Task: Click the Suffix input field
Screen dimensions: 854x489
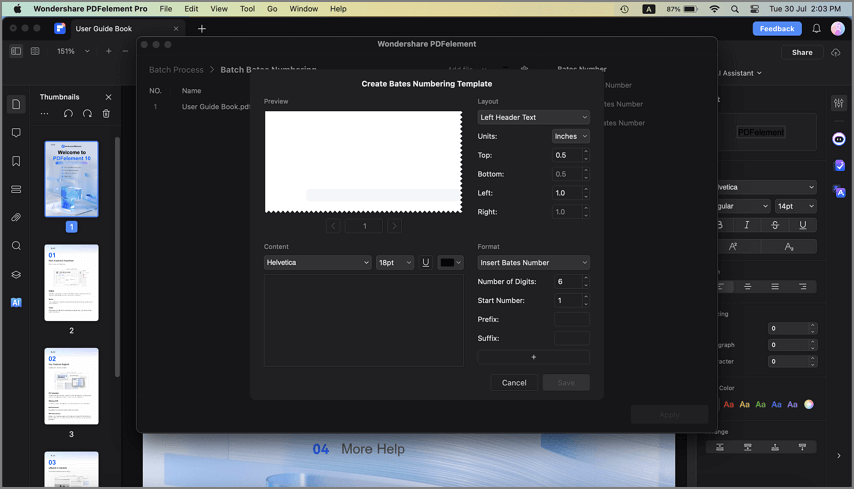Action: point(571,338)
